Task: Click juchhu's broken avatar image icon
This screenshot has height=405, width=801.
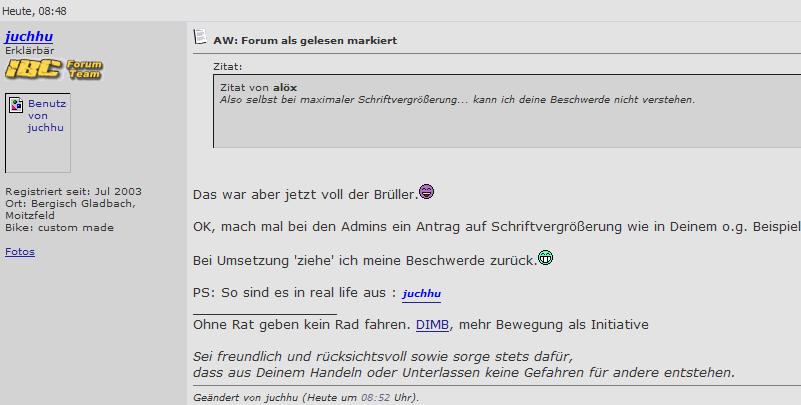Action: 16,105
